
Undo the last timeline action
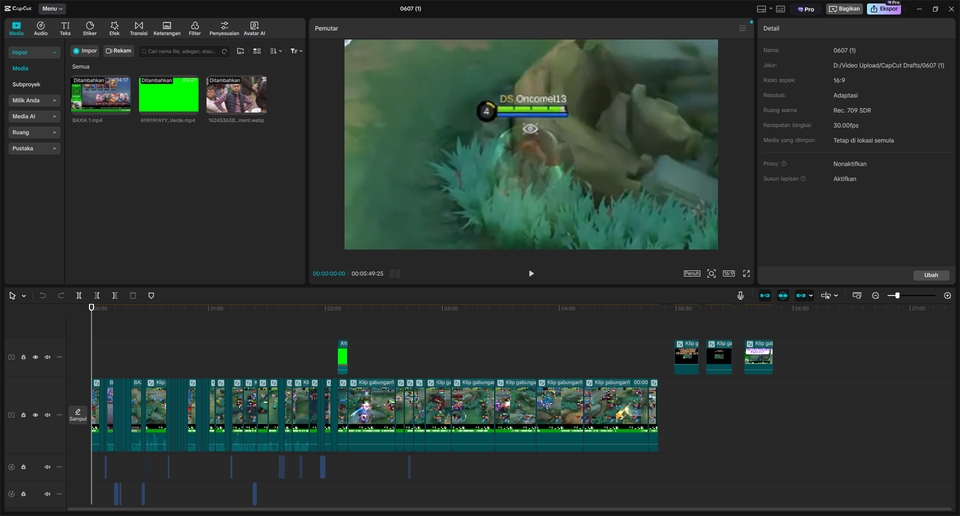tap(43, 296)
